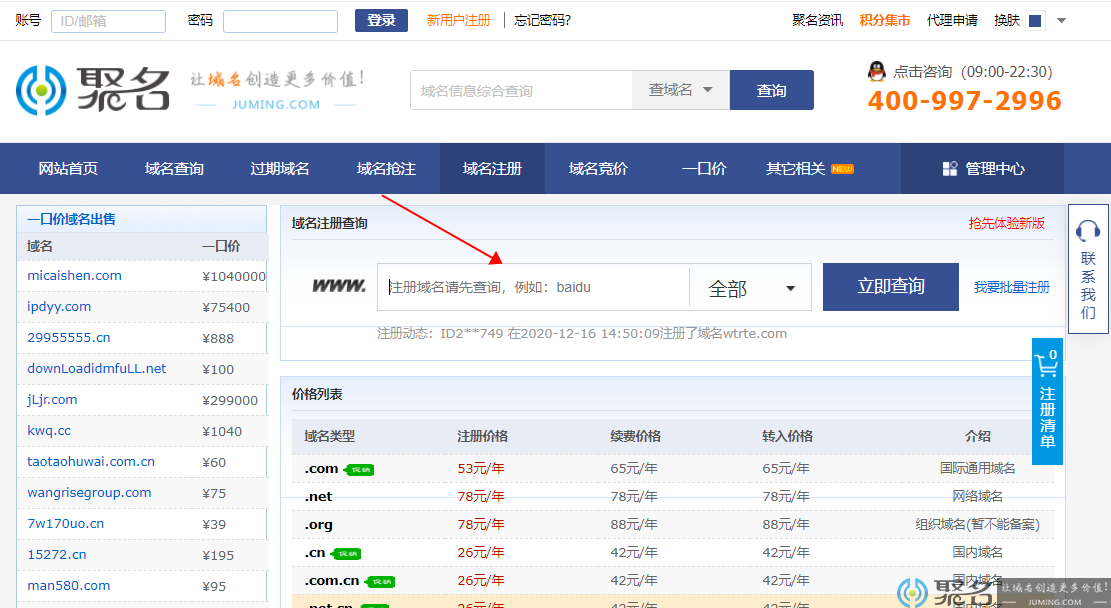Open the 代理申请 link
Screen dimensions: 1111x608
coord(952,21)
